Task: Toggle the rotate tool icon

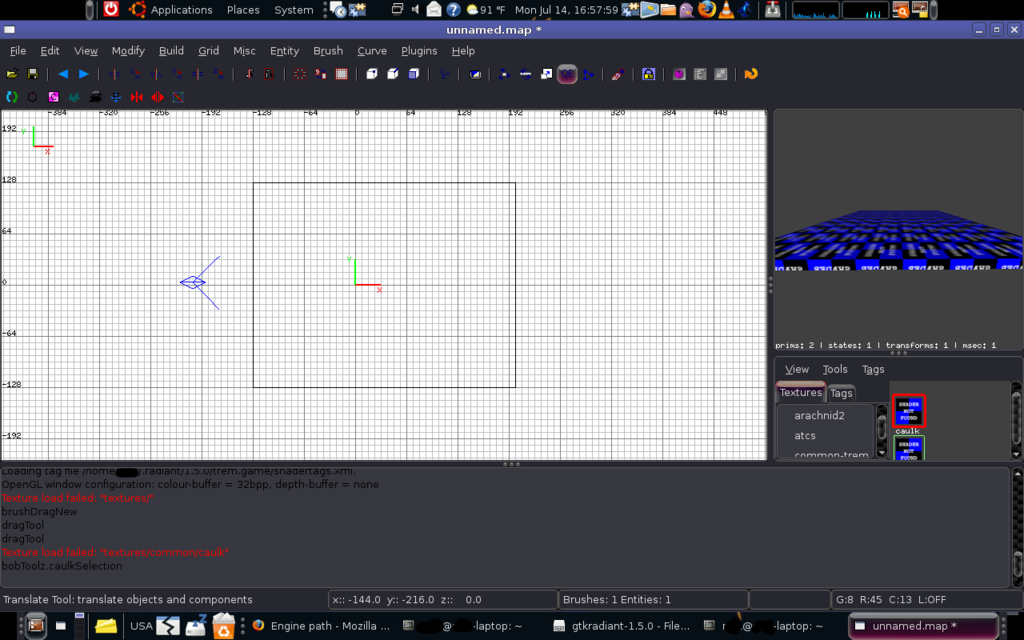Action: [525, 74]
